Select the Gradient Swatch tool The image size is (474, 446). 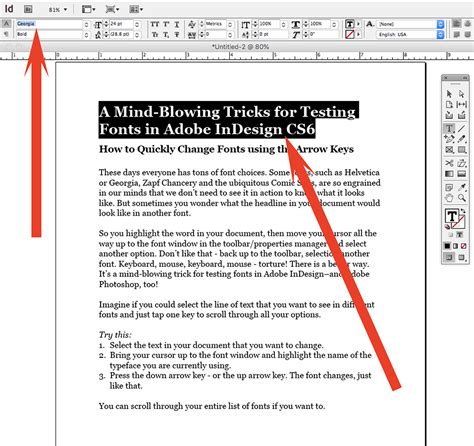pos(449,174)
